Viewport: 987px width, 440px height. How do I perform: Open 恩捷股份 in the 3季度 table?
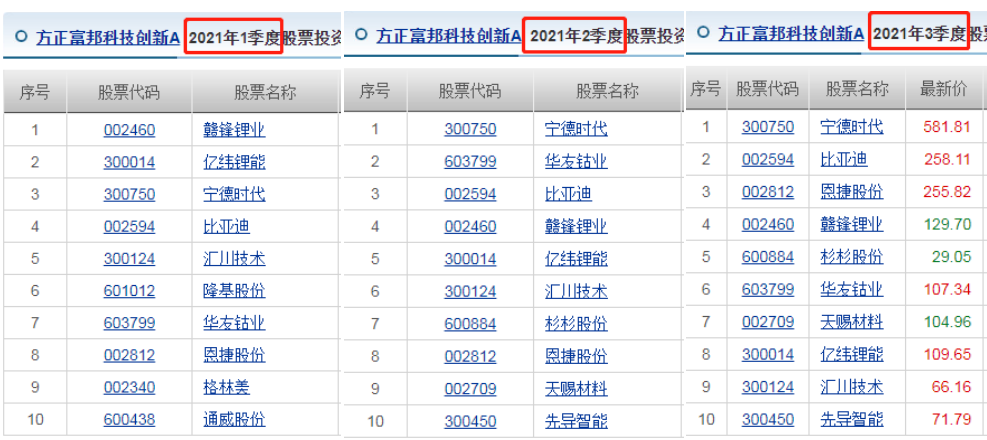pos(852,192)
